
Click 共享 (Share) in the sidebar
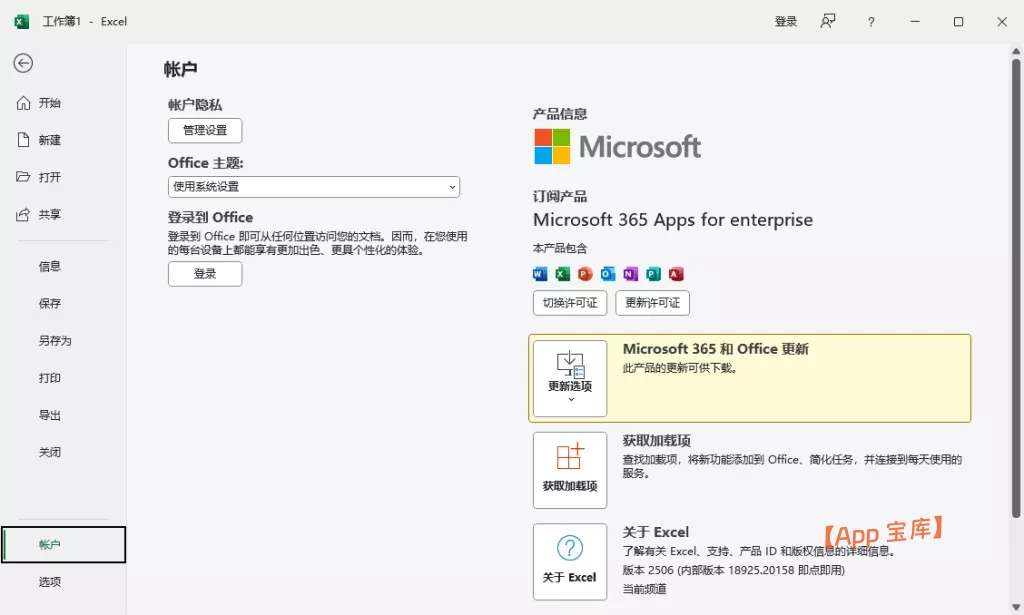(49, 214)
